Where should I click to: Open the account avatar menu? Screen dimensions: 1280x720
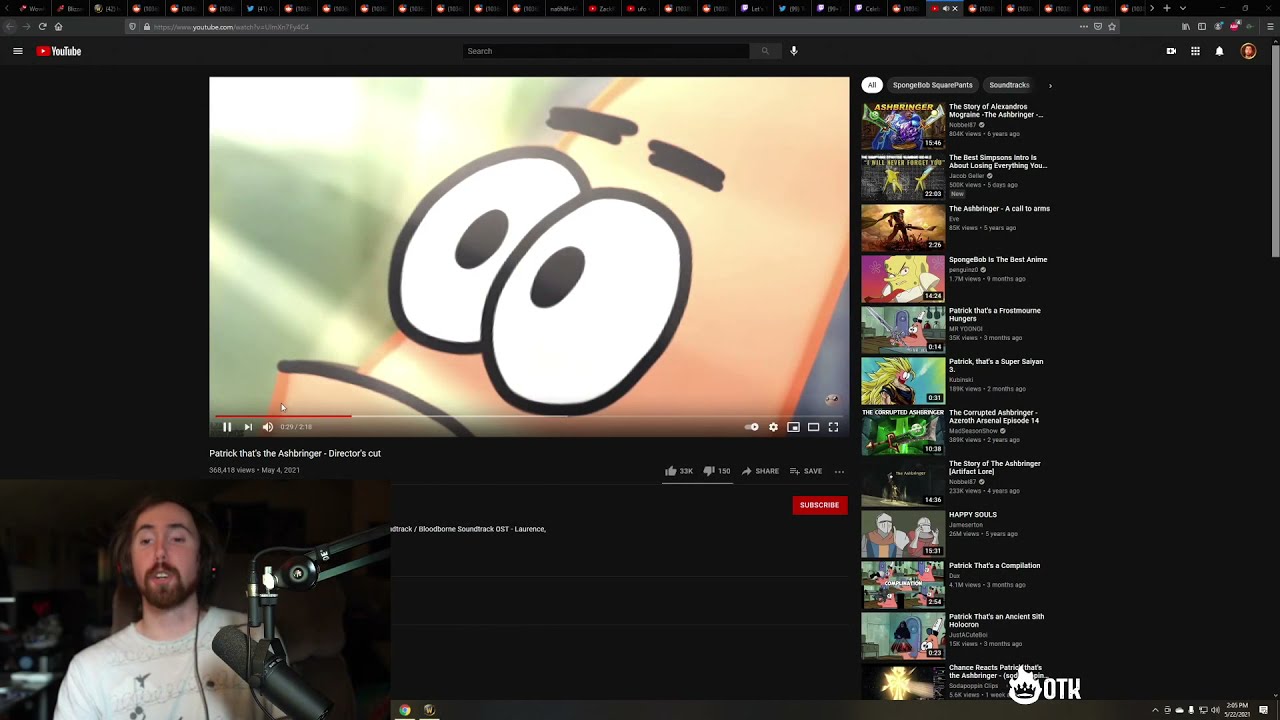[x=1248, y=51]
